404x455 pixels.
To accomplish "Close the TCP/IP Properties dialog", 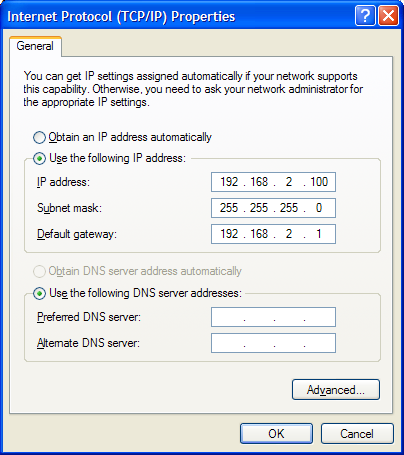I will point(388,16).
